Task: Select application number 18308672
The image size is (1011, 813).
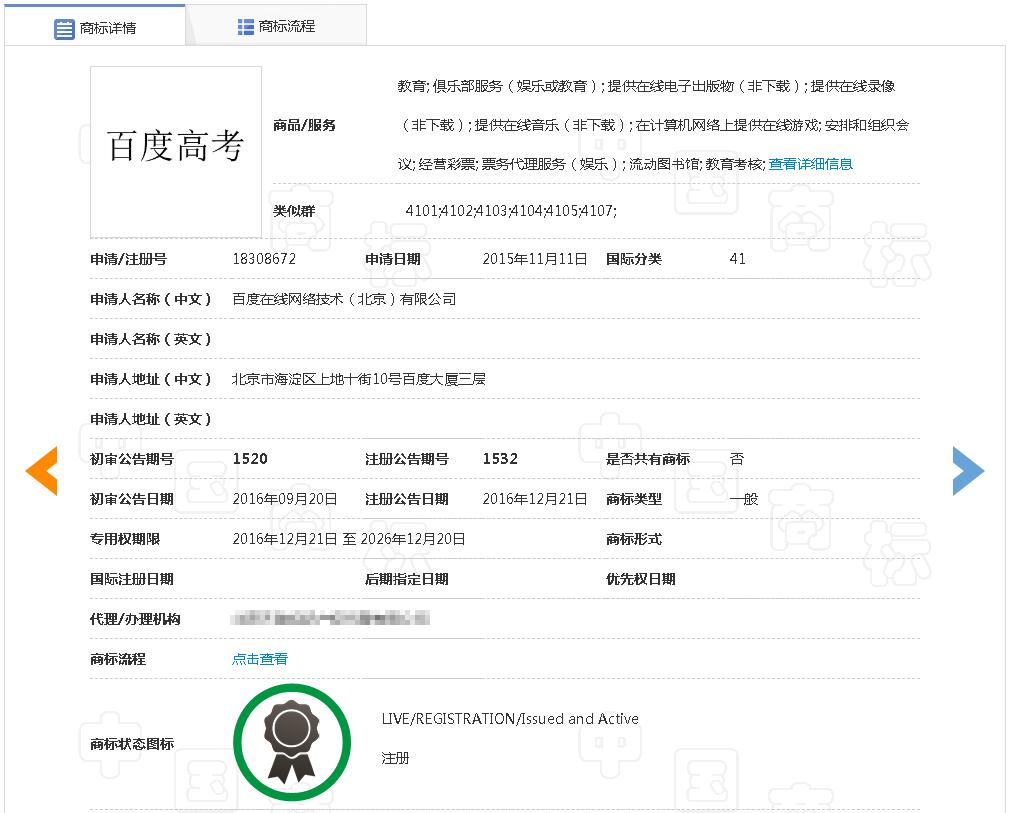Action: [264, 259]
